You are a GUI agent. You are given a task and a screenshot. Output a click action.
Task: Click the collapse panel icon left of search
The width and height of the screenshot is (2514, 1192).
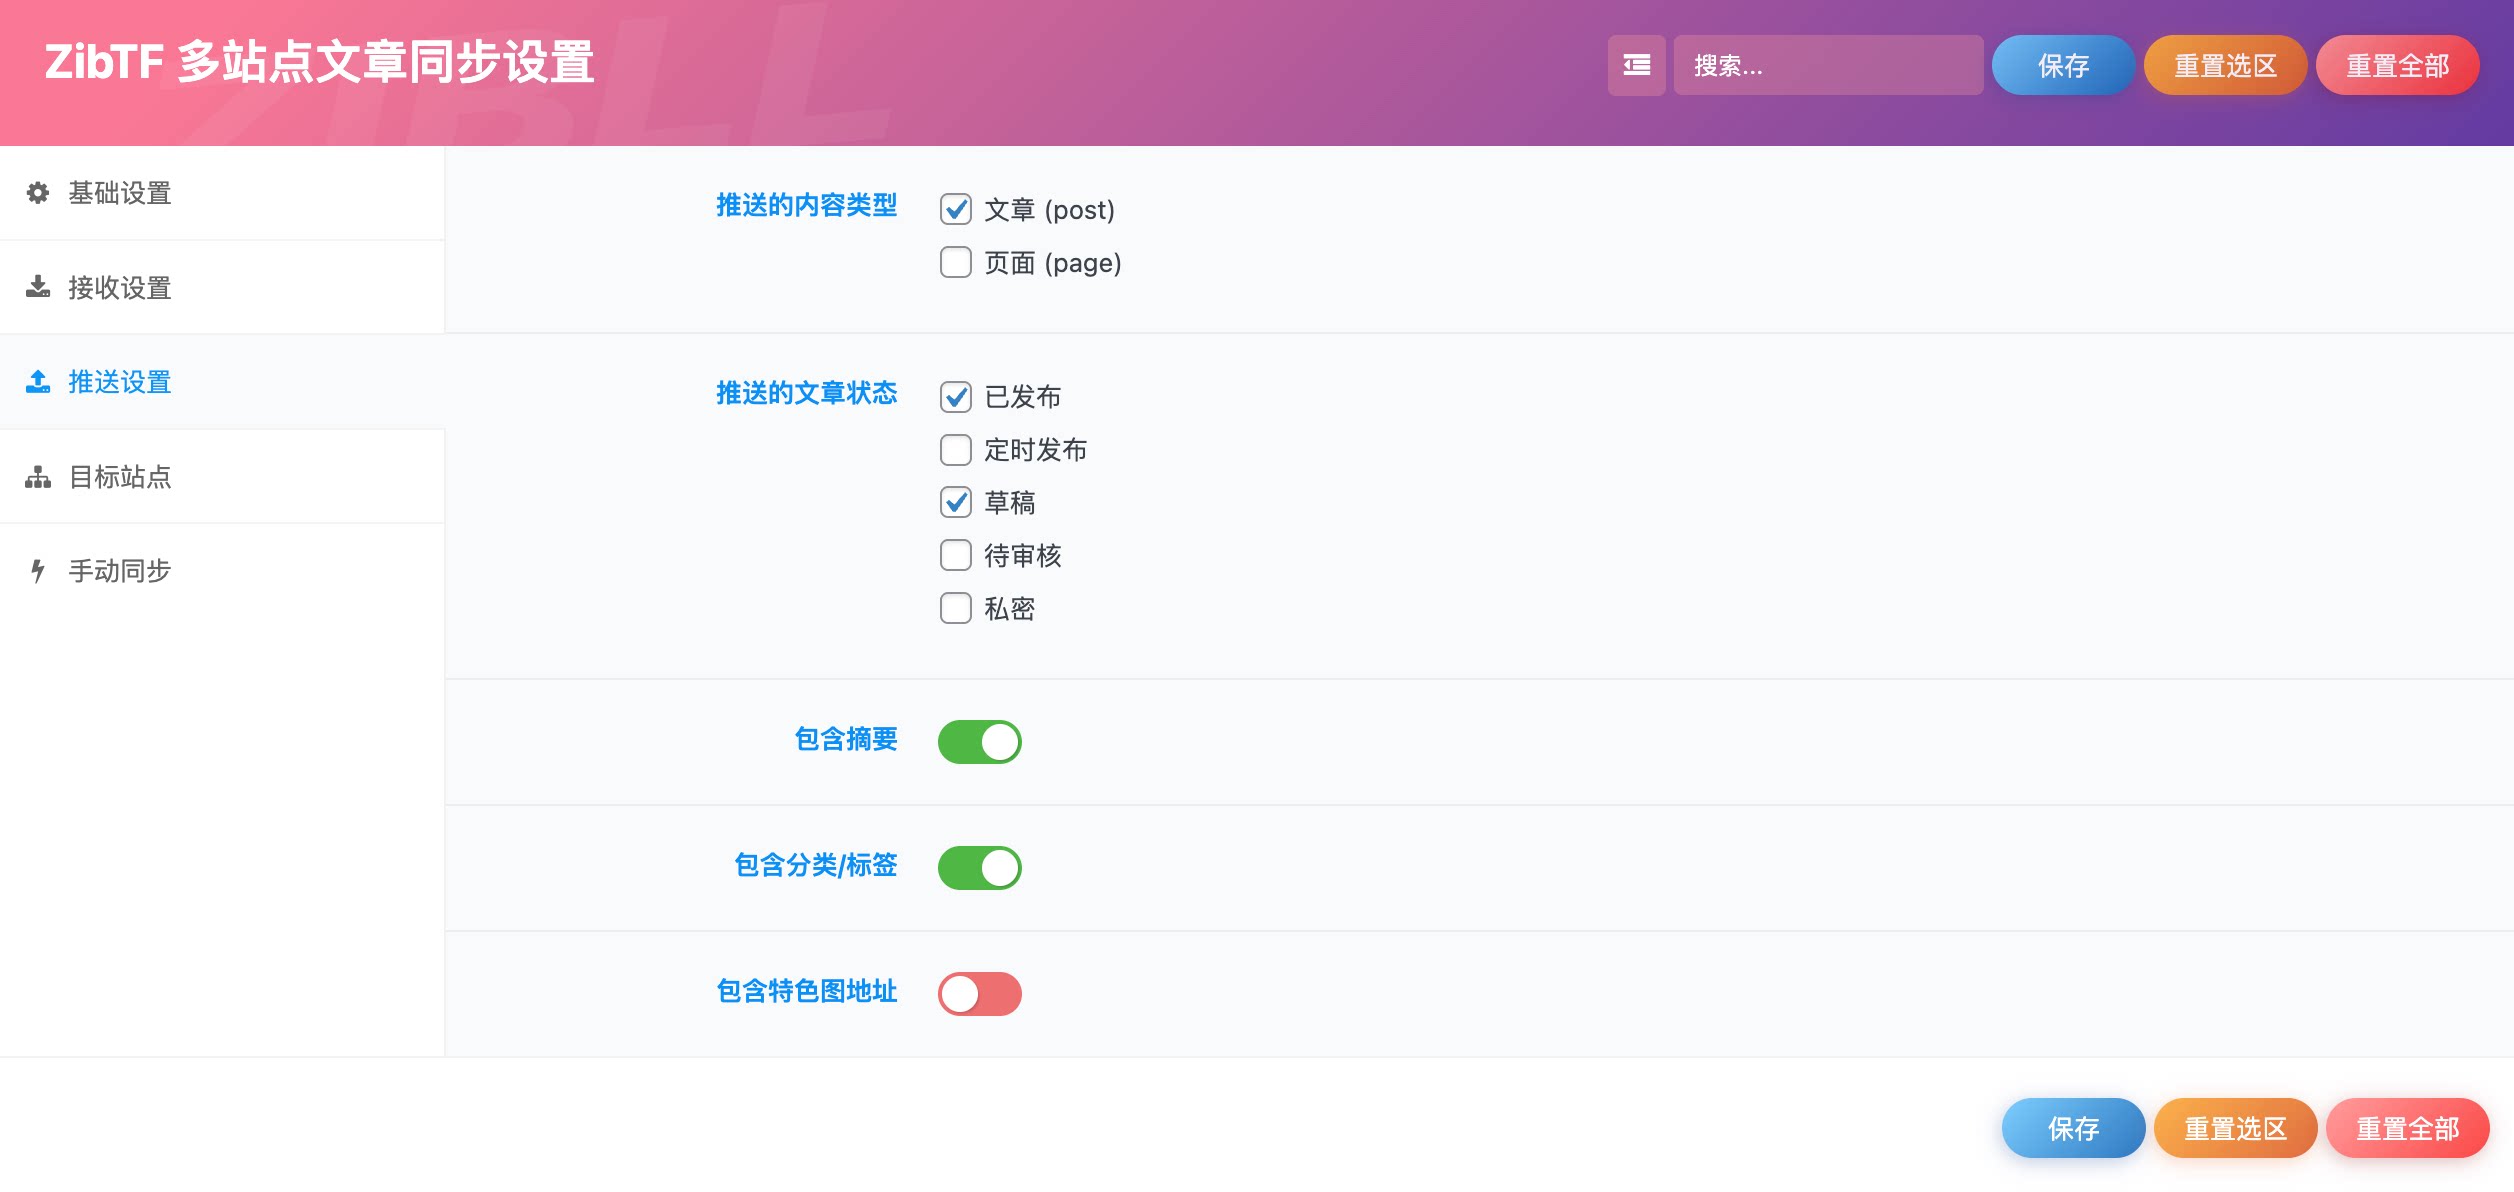(x=1636, y=64)
